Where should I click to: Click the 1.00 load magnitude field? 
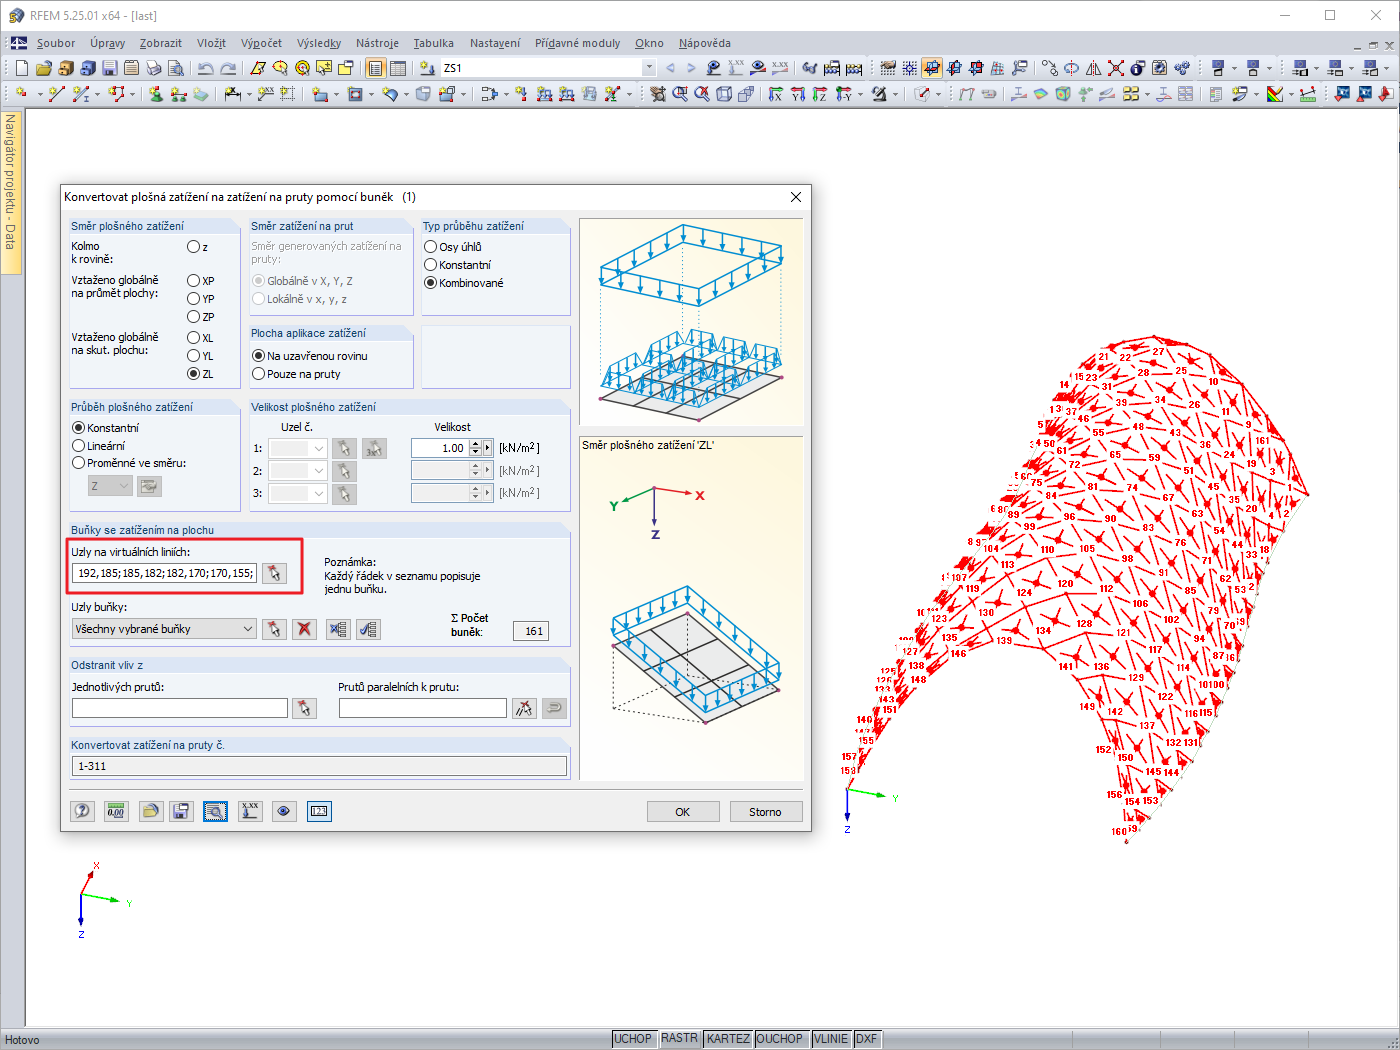[x=440, y=449]
